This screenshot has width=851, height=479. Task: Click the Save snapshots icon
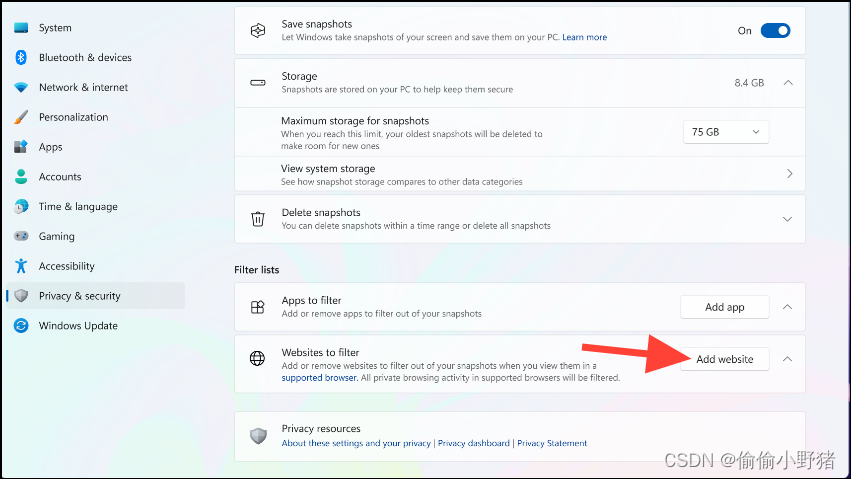(x=258, y=30)
